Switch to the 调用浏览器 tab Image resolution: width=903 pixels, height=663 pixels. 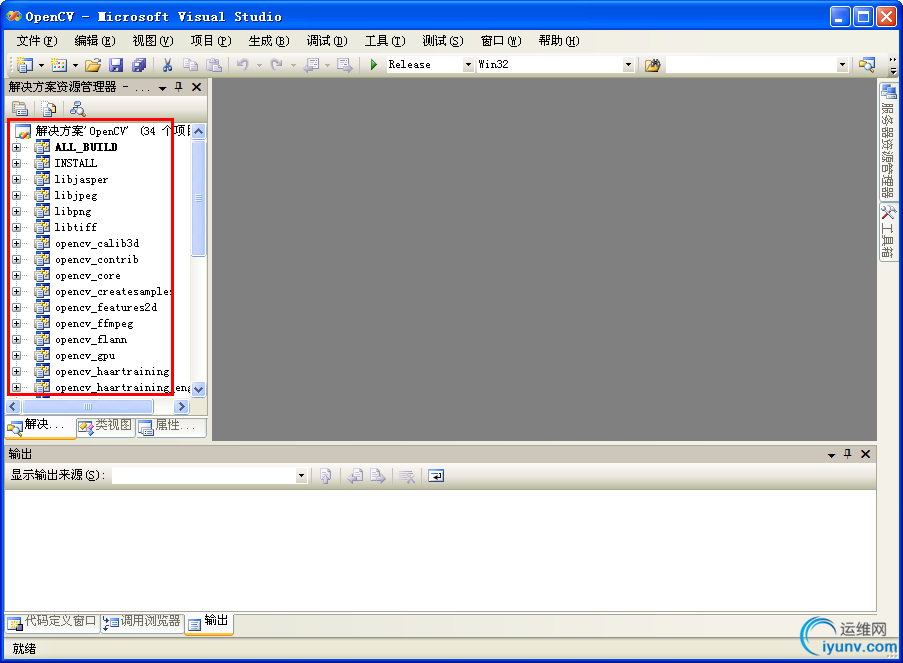[x=143, y=622]
